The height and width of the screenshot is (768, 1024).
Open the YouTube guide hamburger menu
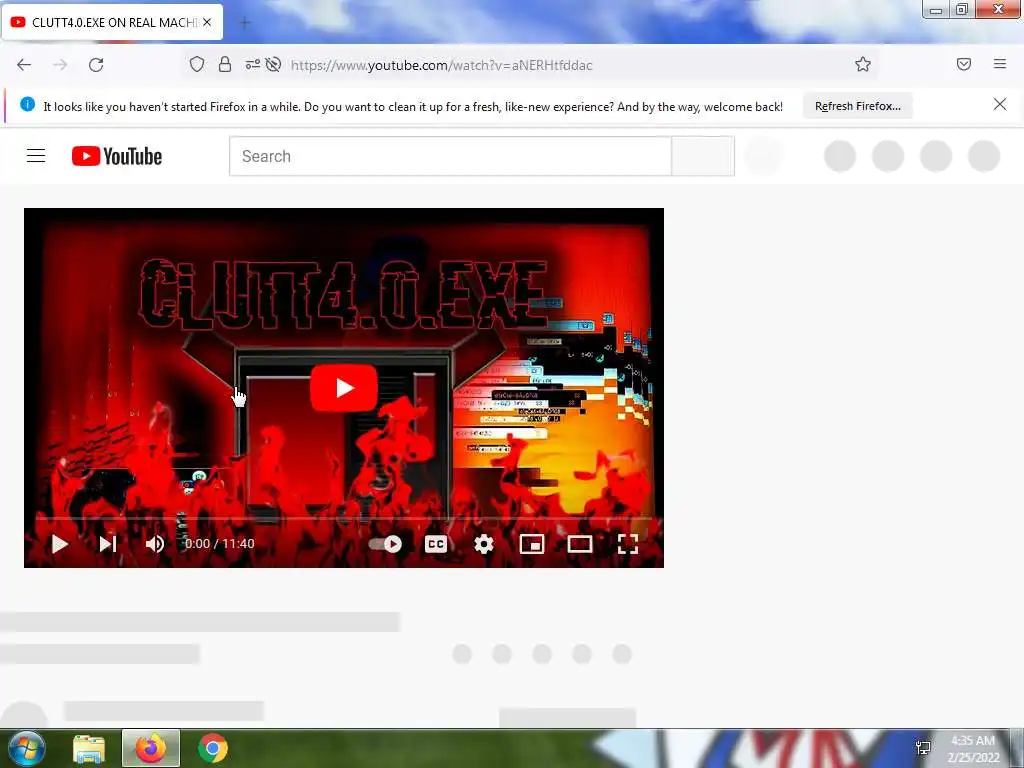36,155
